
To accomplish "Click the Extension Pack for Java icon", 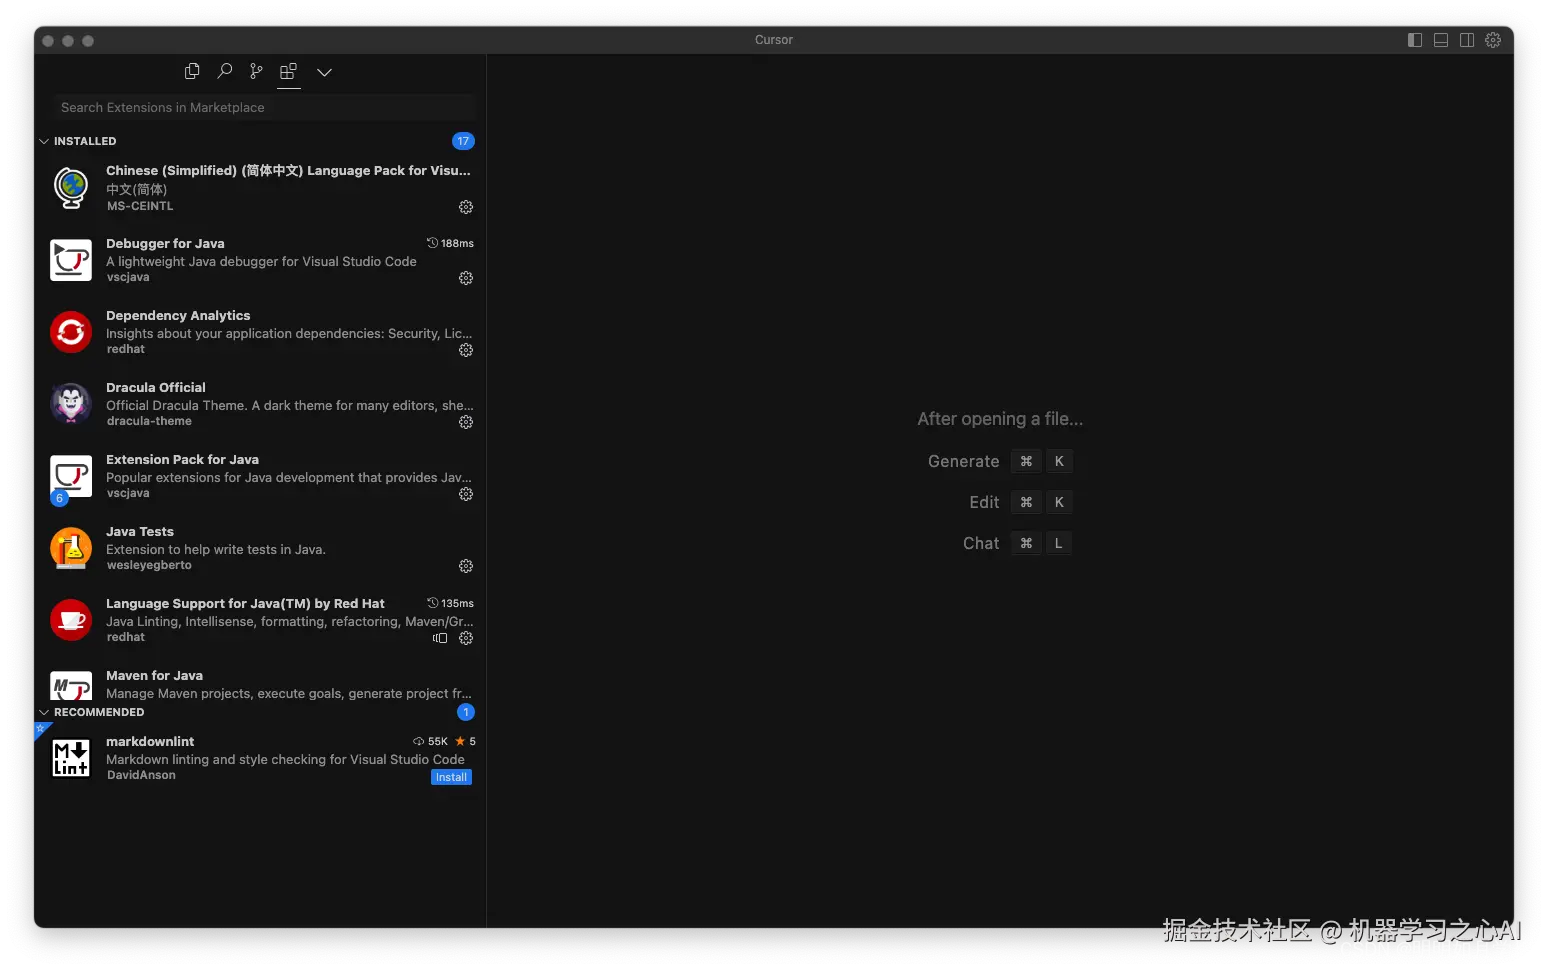I will pyautogui.click(x=71, y=476).
